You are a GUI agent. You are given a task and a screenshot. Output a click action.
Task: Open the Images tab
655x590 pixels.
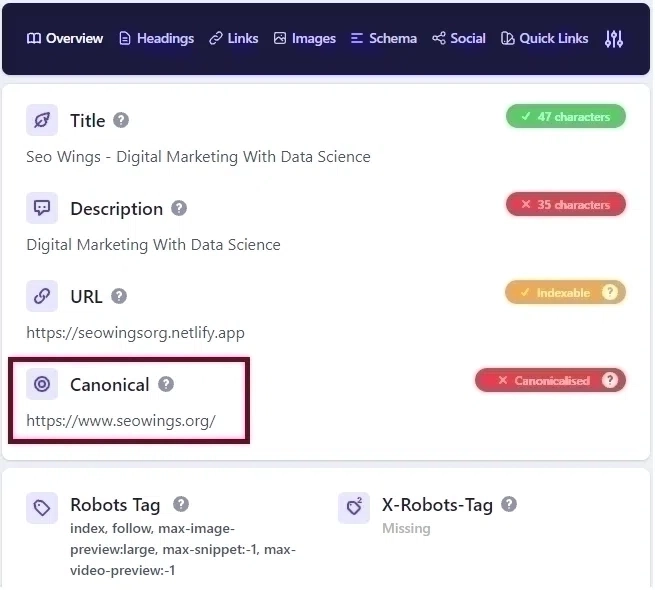pos(305,38)
